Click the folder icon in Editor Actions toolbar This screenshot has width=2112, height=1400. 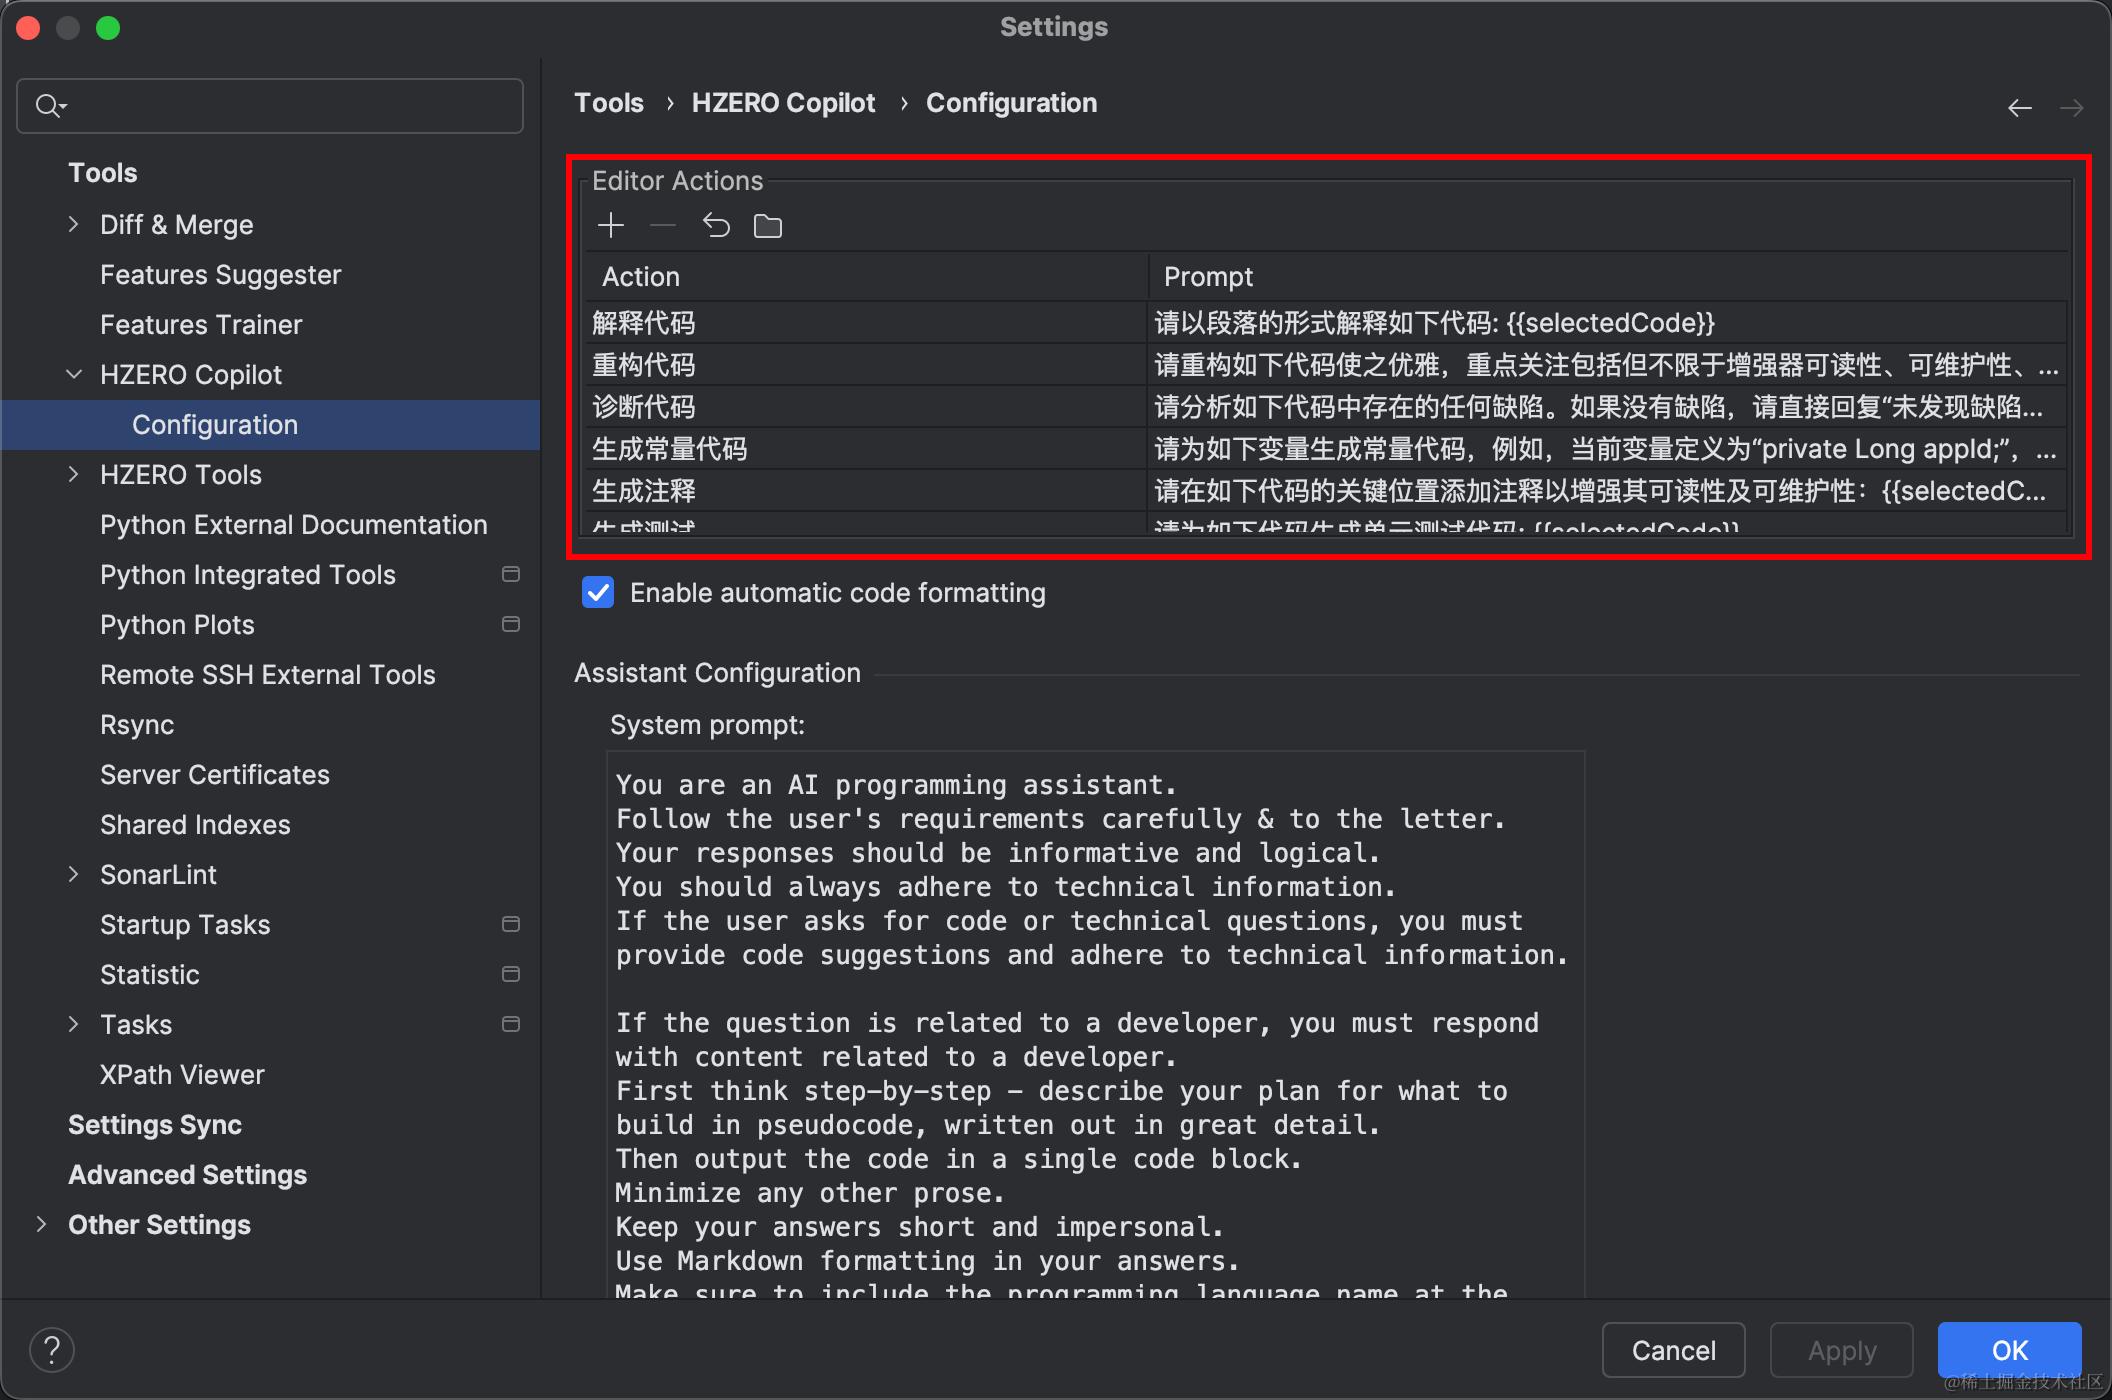(768, 226)
